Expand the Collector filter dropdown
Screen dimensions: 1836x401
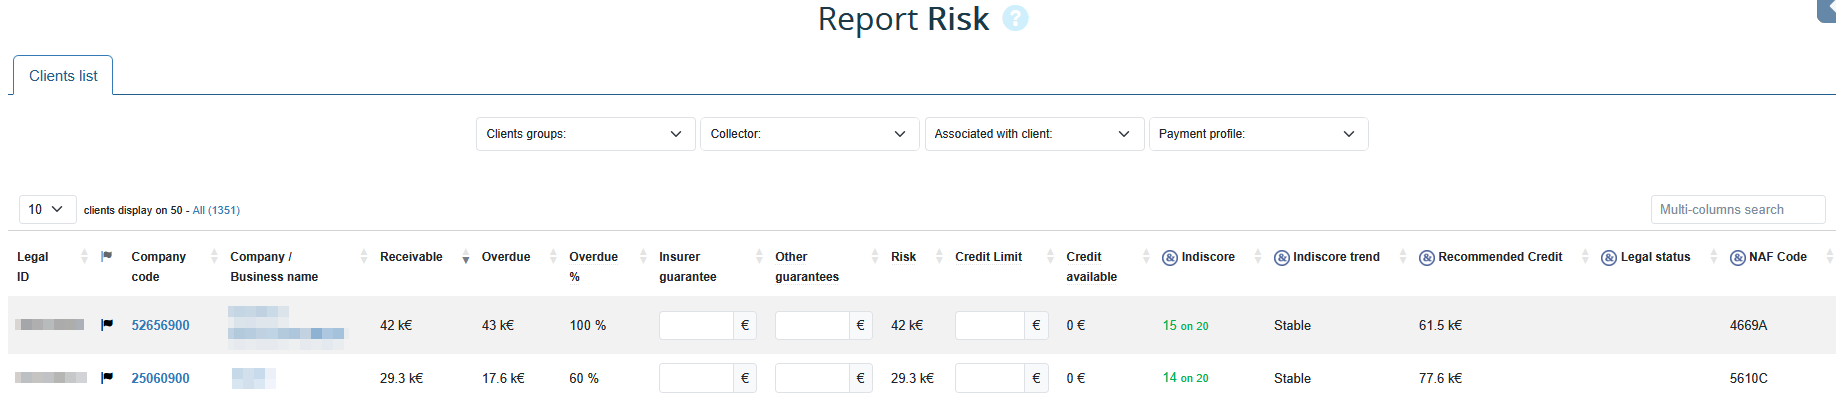coord(809,134)
